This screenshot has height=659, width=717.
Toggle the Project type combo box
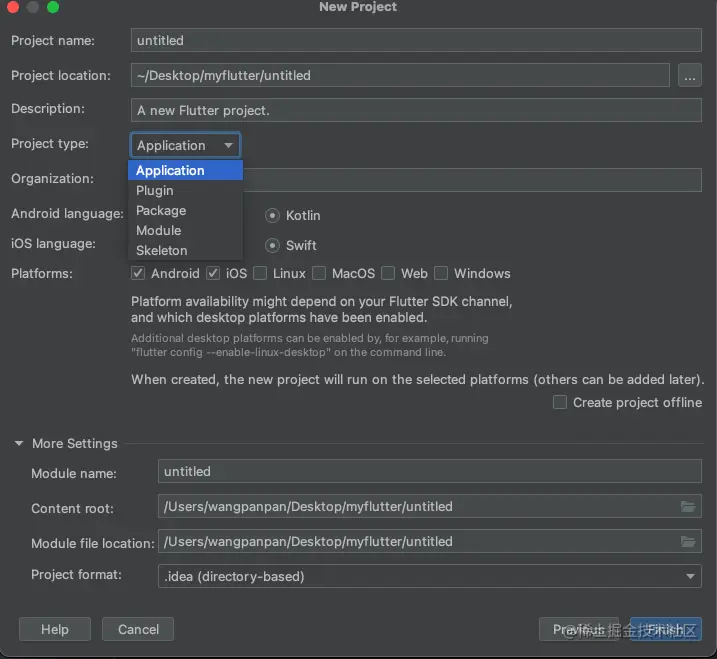coord(185,145)
